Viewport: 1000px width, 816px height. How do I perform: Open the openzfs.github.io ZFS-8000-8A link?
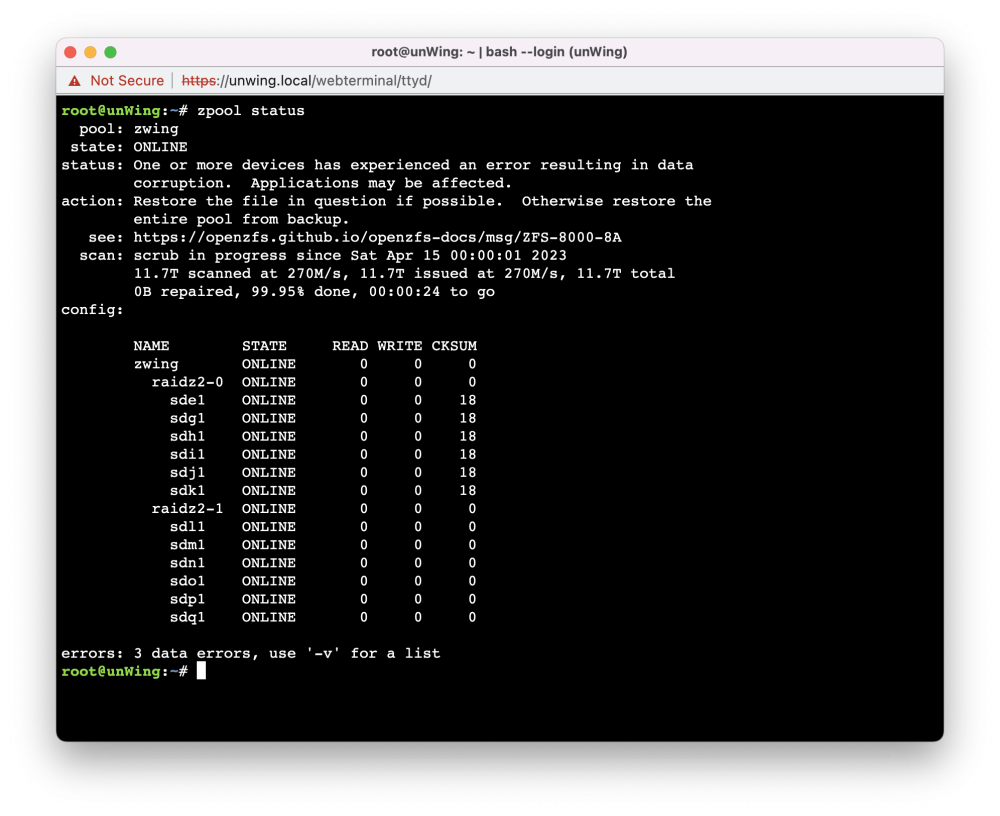click(377, 237)
